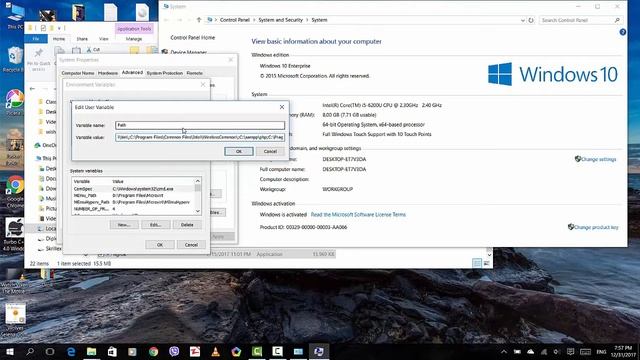Launch VLC media player from the taskbar

tap(216, 351)
